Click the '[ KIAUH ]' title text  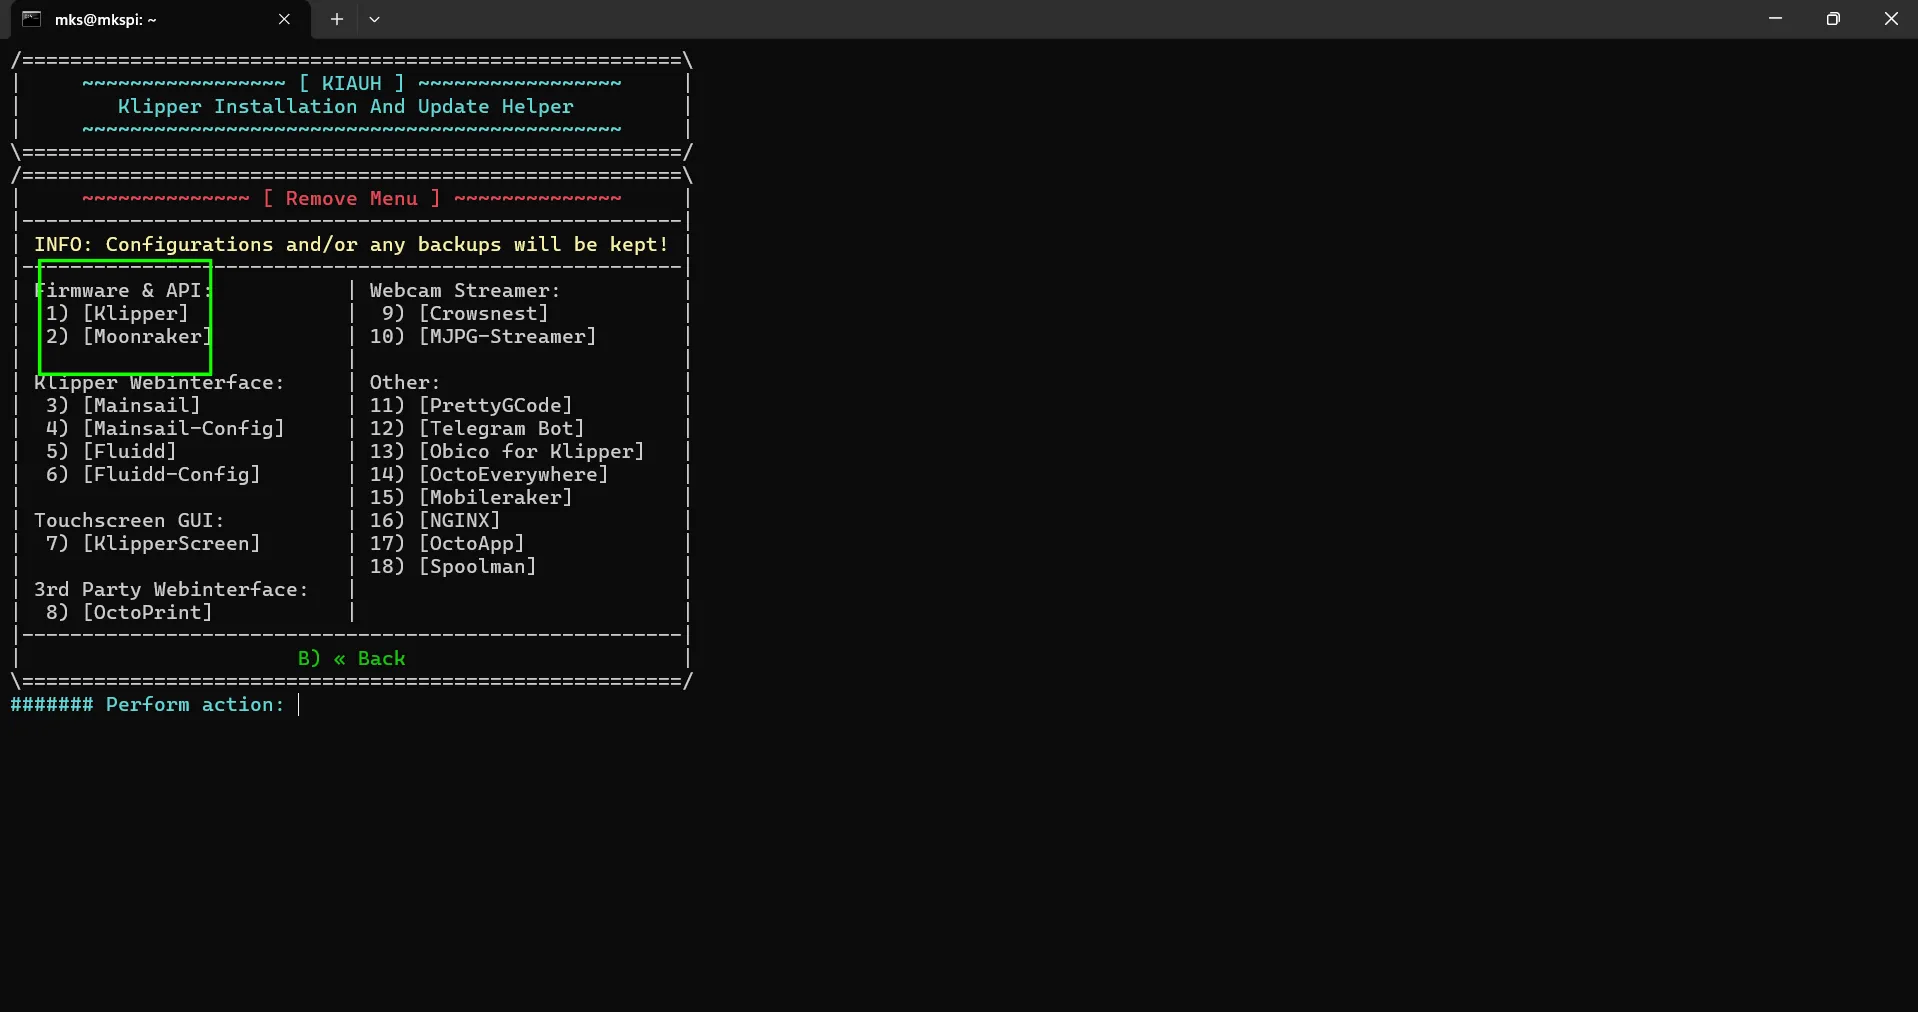[x=351, y=84]
